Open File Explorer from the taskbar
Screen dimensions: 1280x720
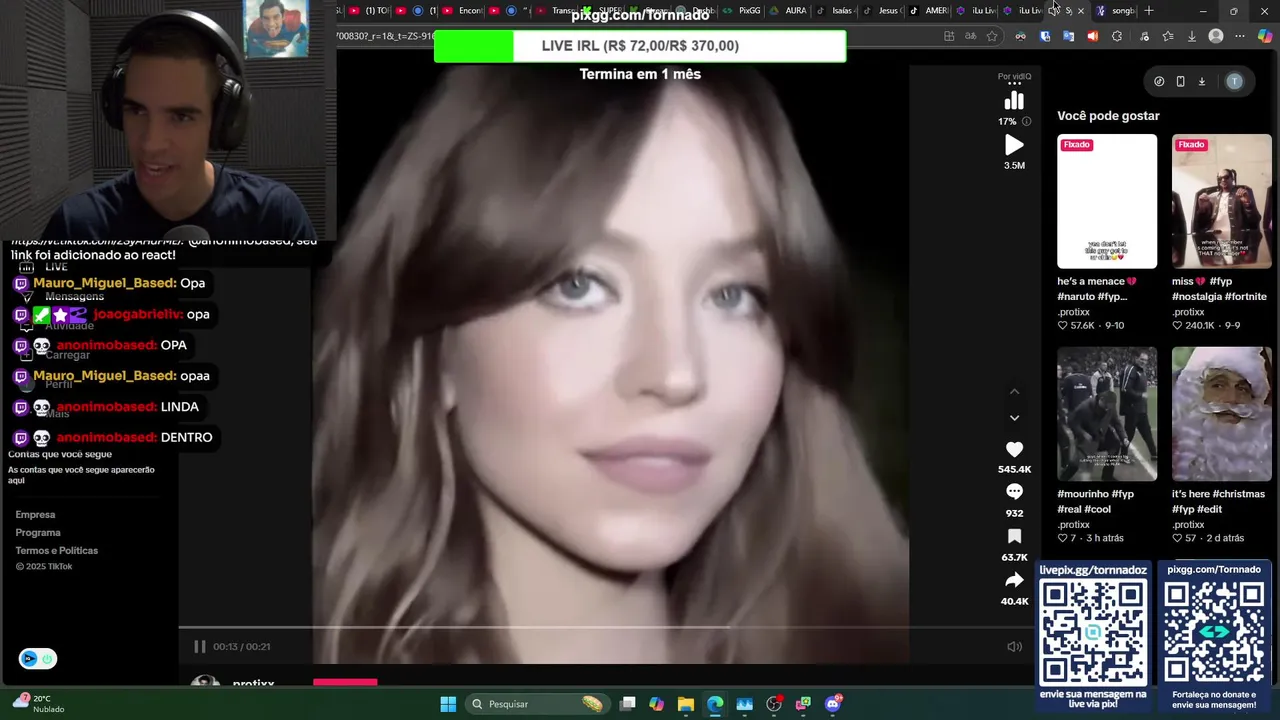tap(686, 704)
